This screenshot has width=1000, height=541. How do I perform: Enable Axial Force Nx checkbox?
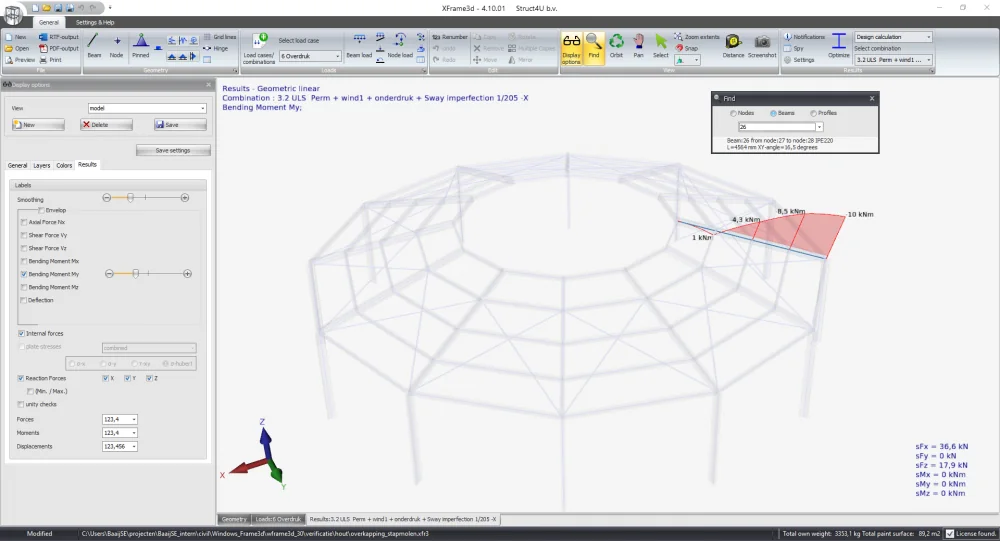tap(24, 222)
